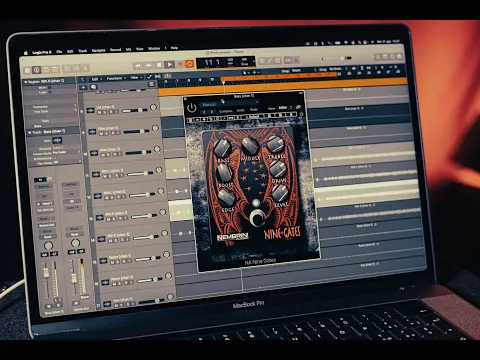Open Quick Help in the control bar
Viewport: 480px width, 360px height.
point(46,70)
